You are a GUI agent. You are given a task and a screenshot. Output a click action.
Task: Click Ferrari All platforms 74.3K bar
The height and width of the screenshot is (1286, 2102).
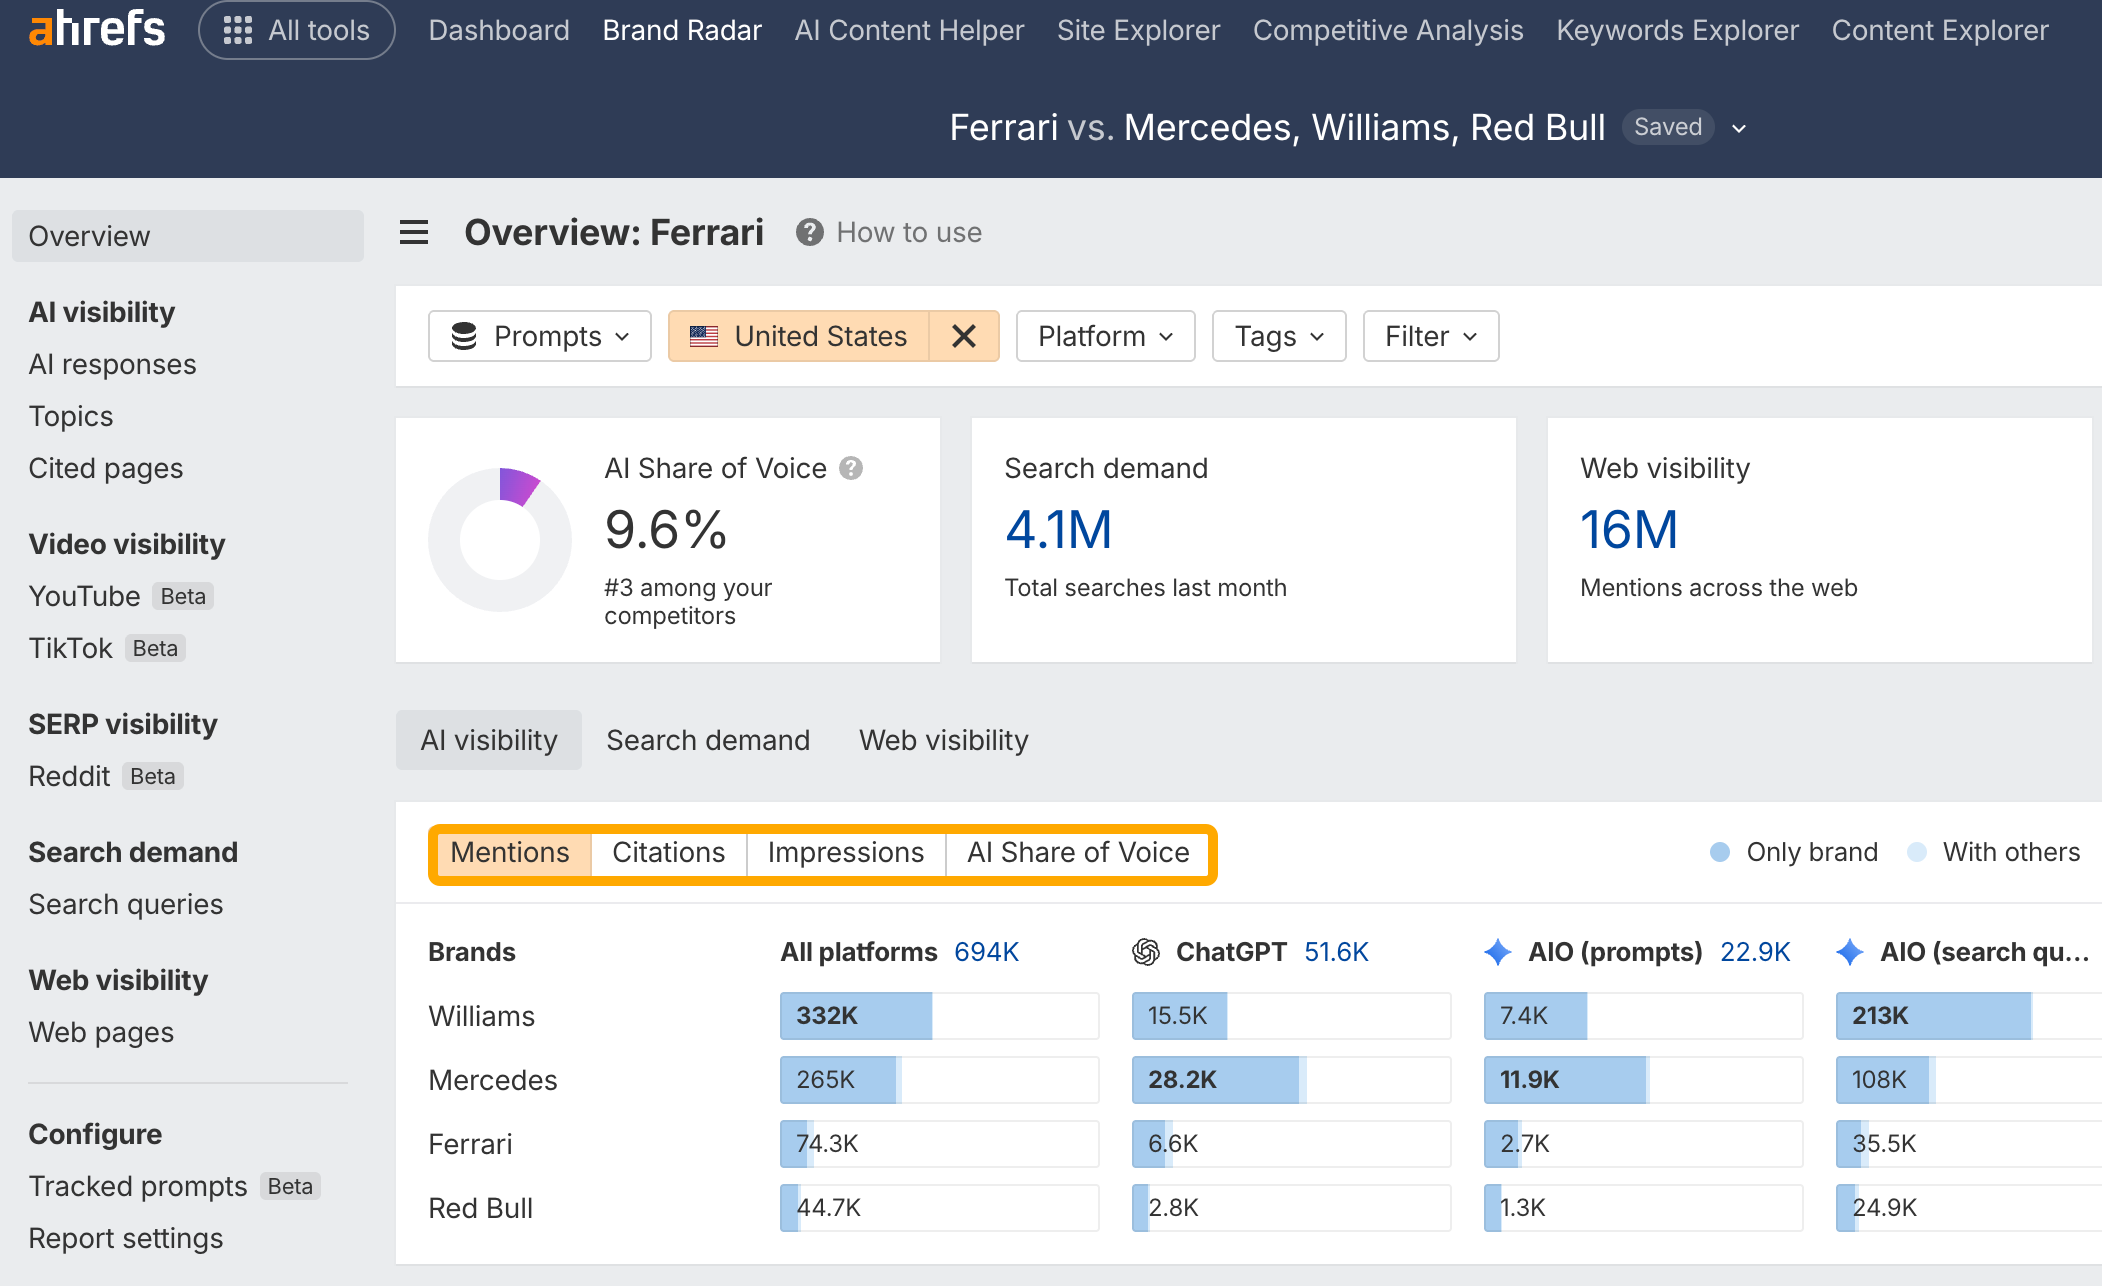pos(940,1144)
